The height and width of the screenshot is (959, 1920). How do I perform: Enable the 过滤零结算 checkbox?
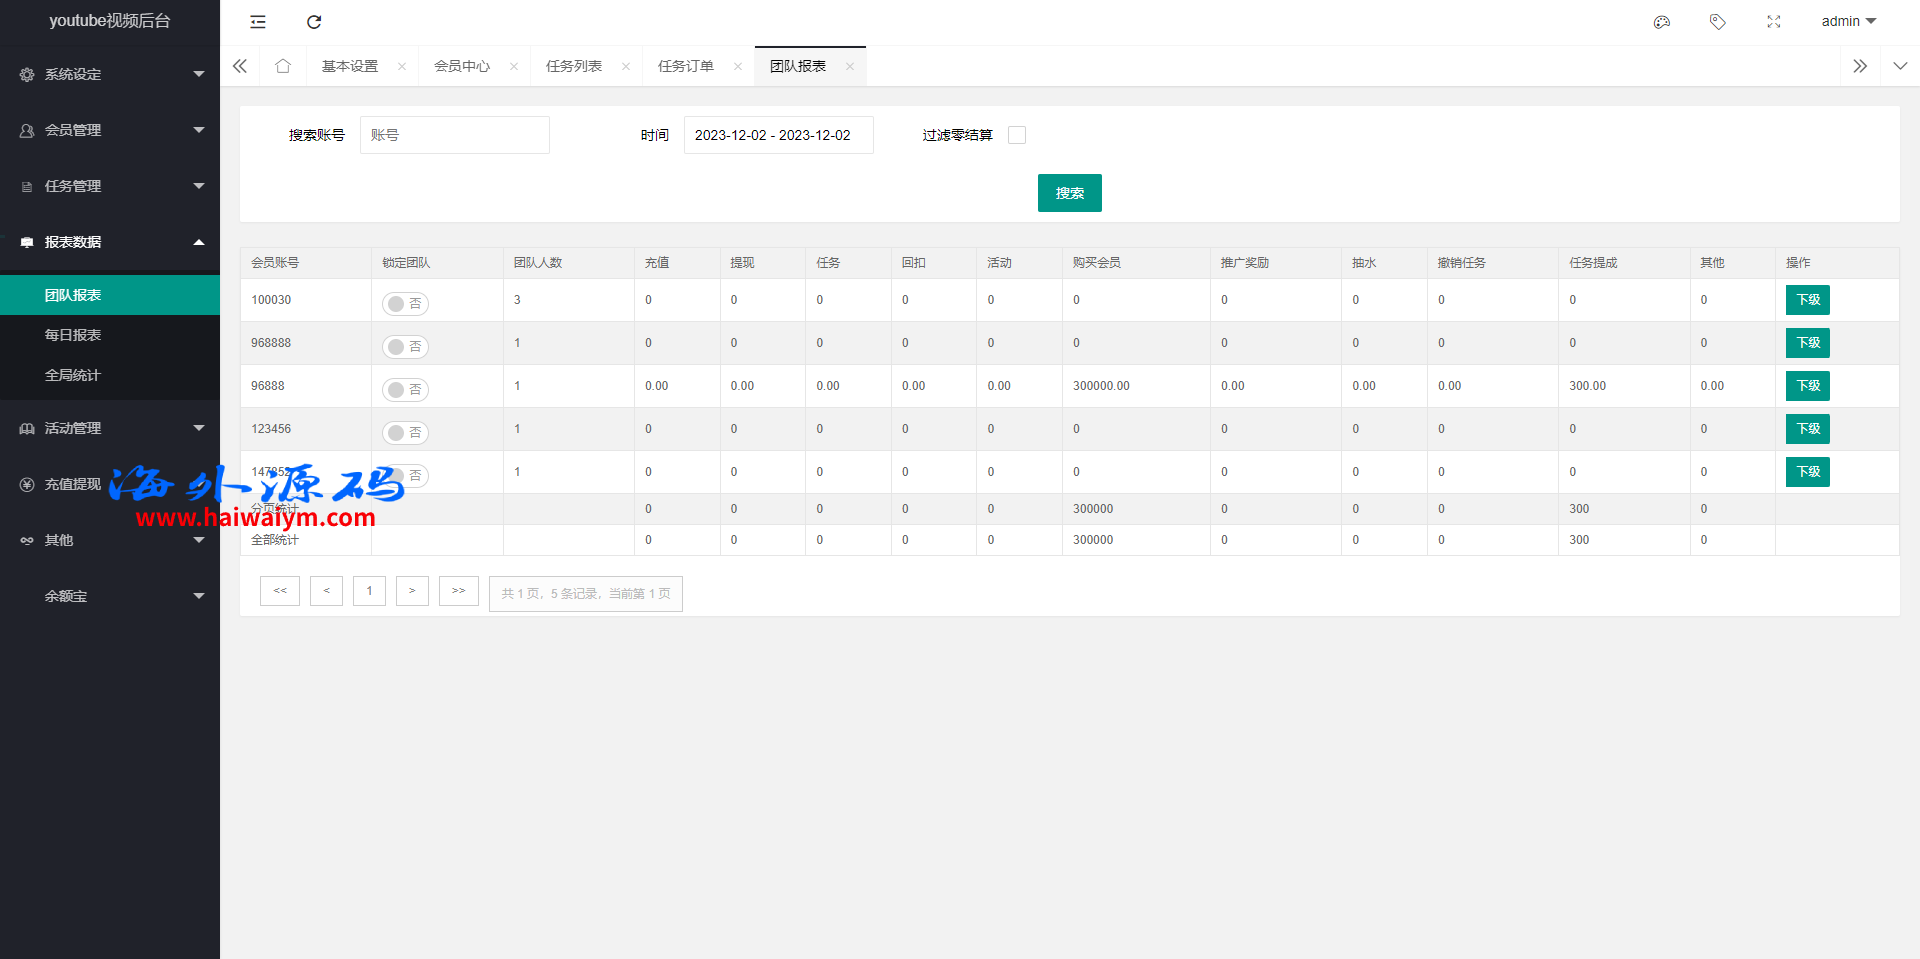tap(1017, 135)
